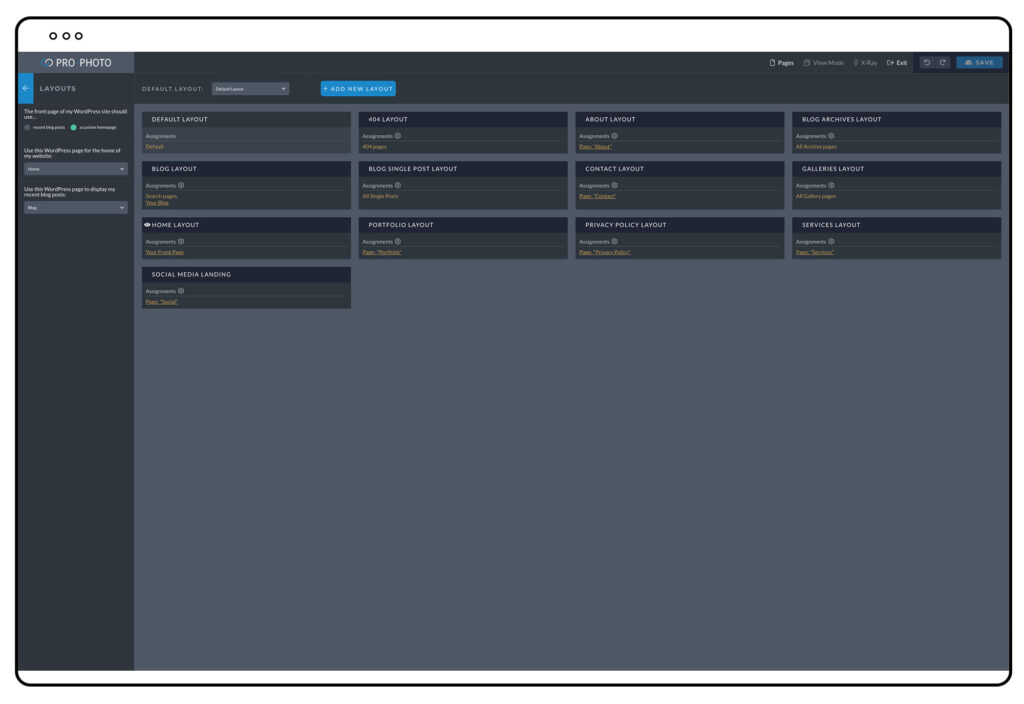Click assignments gear in Contact Layout
The image size is (1024, 704).
(x=615, y=185)
